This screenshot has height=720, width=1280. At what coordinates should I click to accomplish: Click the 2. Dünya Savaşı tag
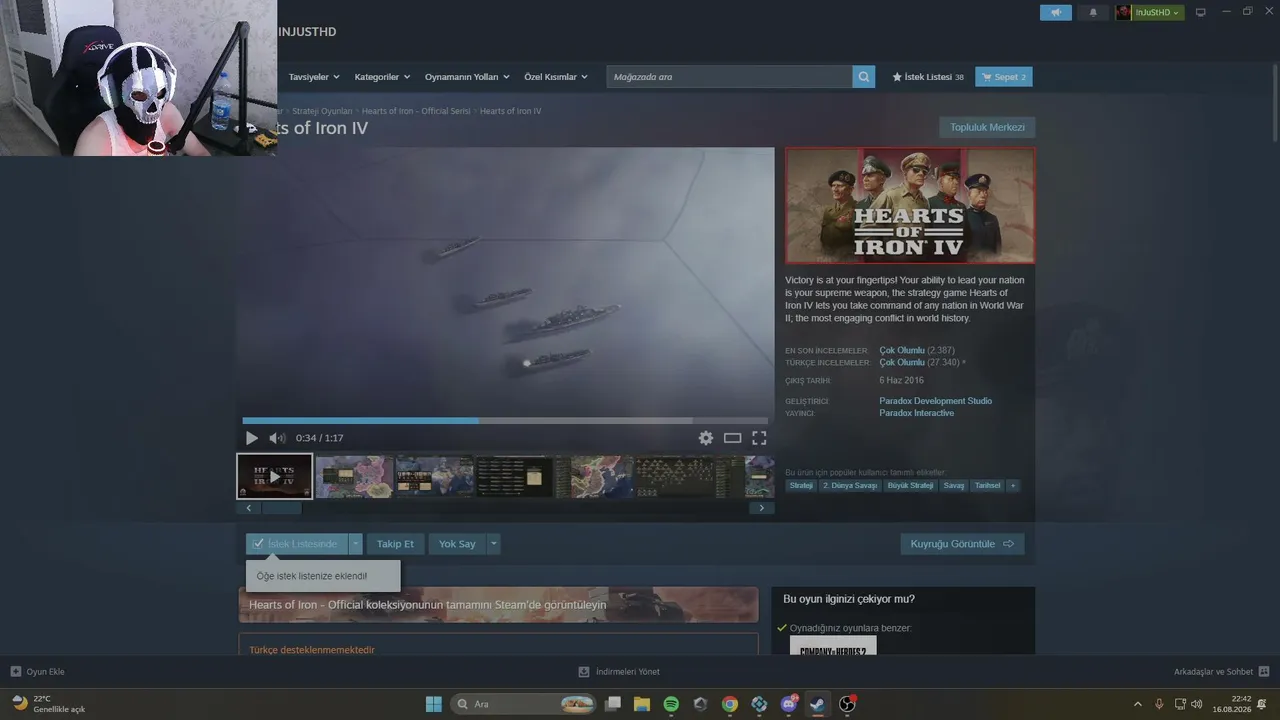tap(850, 486)
